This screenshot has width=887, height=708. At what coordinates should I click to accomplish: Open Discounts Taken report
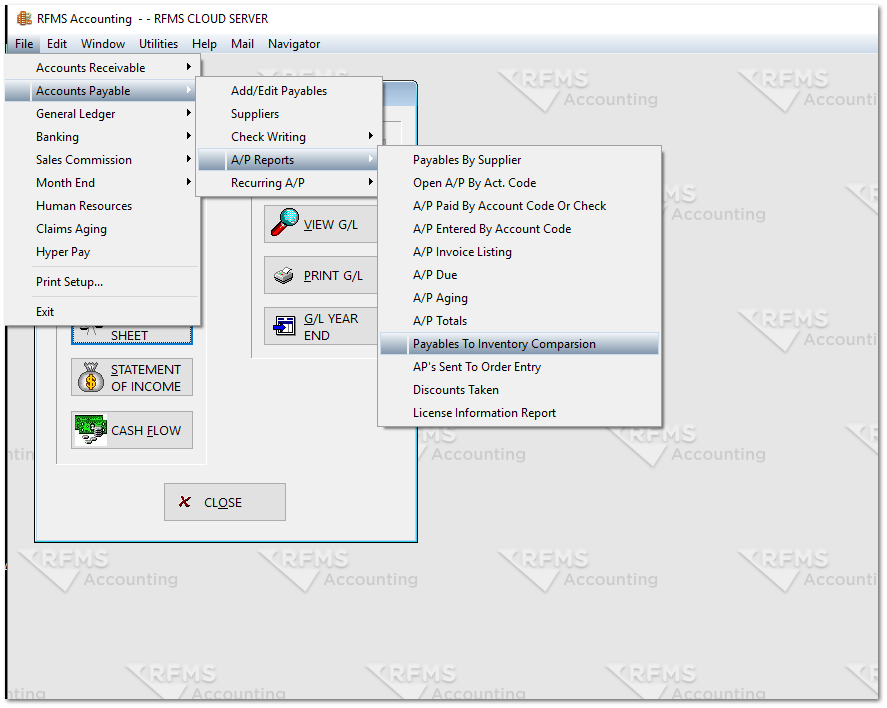click(519, 390)
